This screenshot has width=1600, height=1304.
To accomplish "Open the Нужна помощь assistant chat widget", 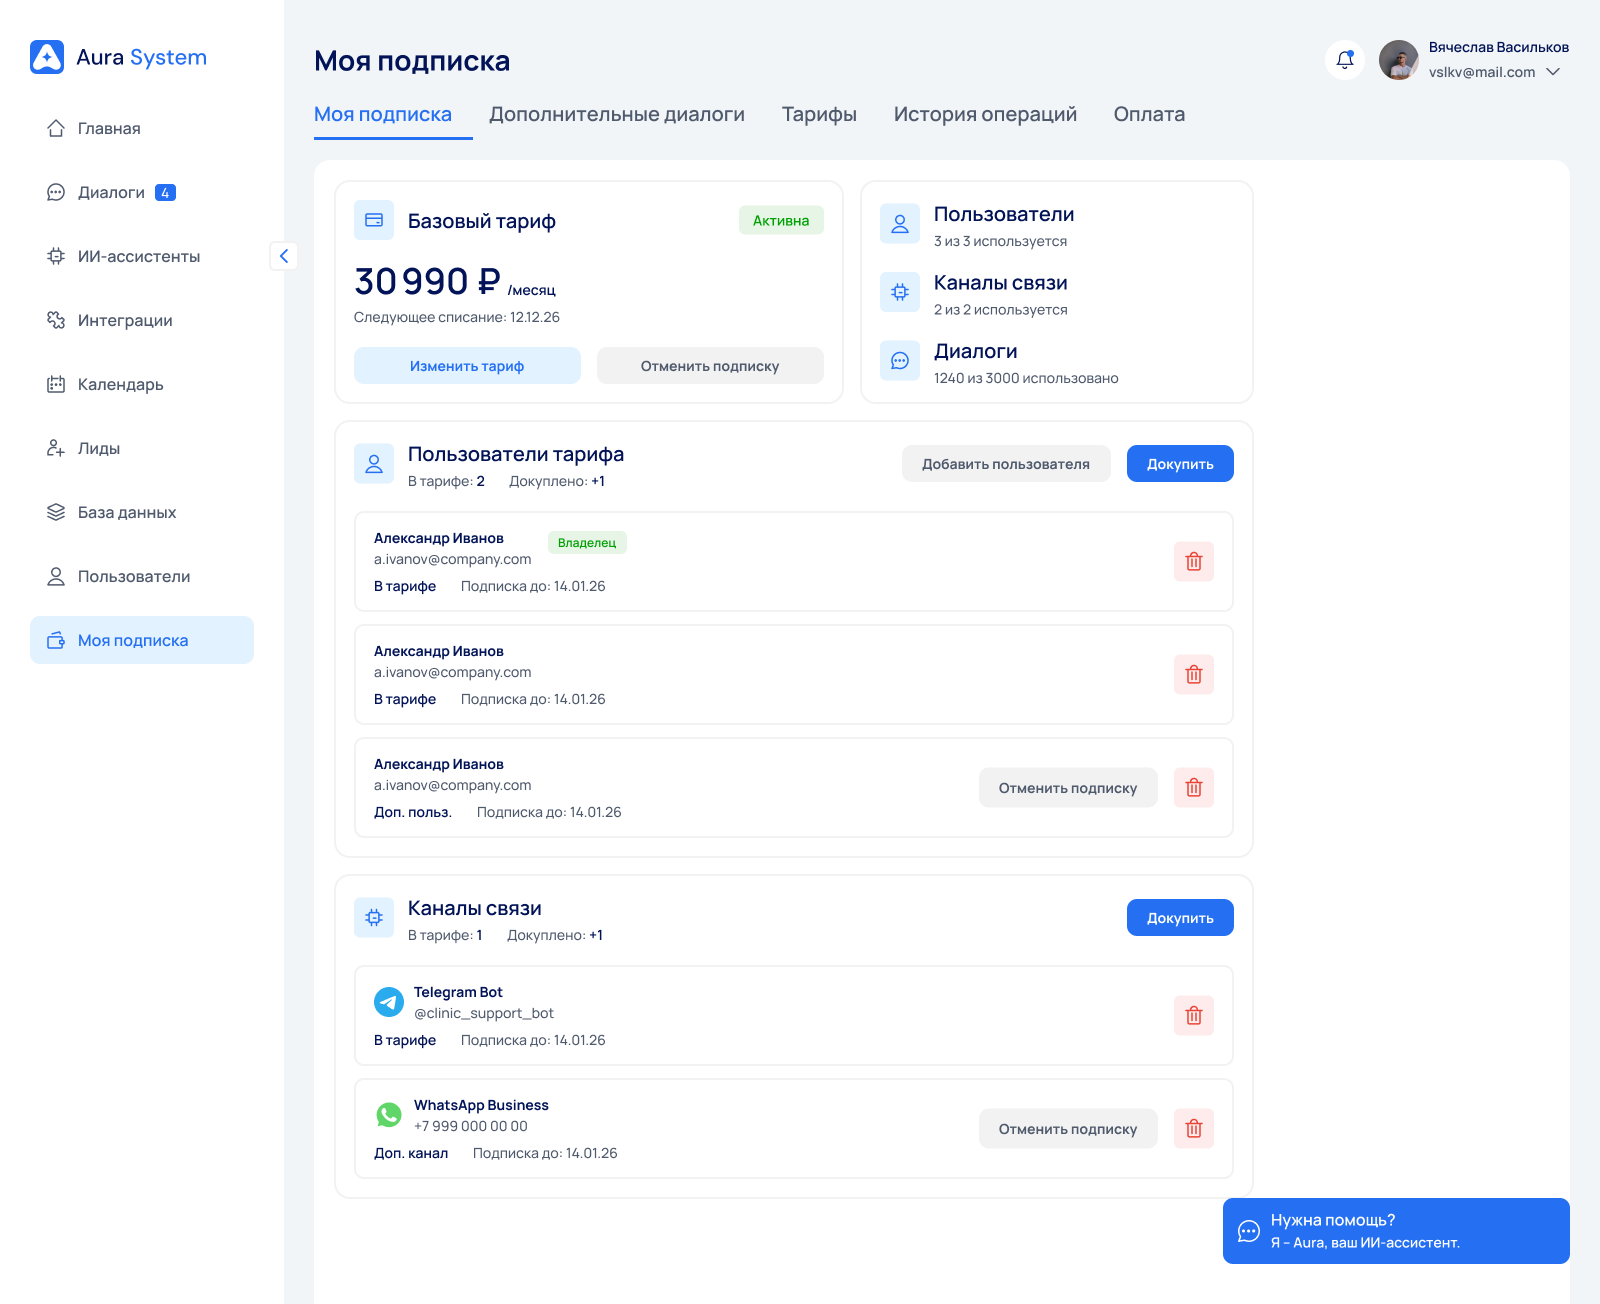I will (x=1395, y=1231).
